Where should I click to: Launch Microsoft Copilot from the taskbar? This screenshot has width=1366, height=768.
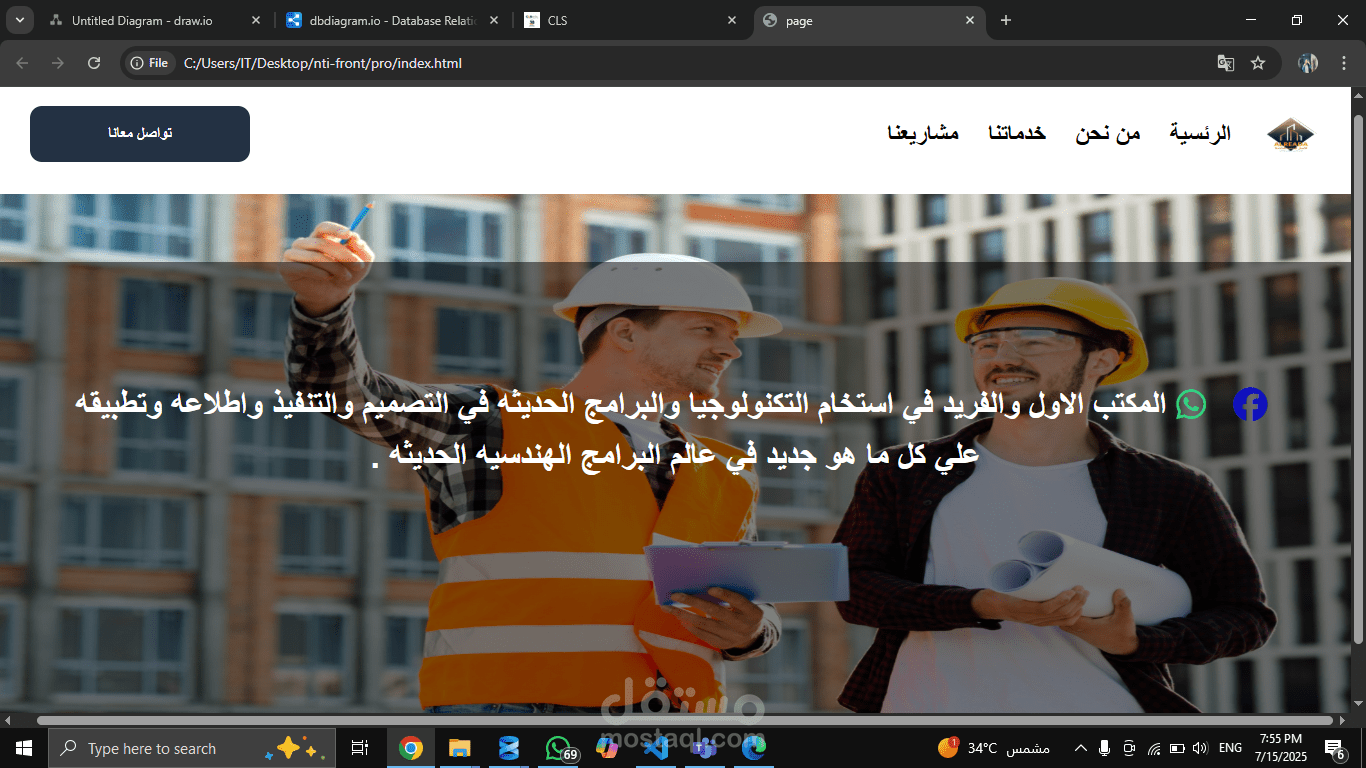[x=607, y=748]
